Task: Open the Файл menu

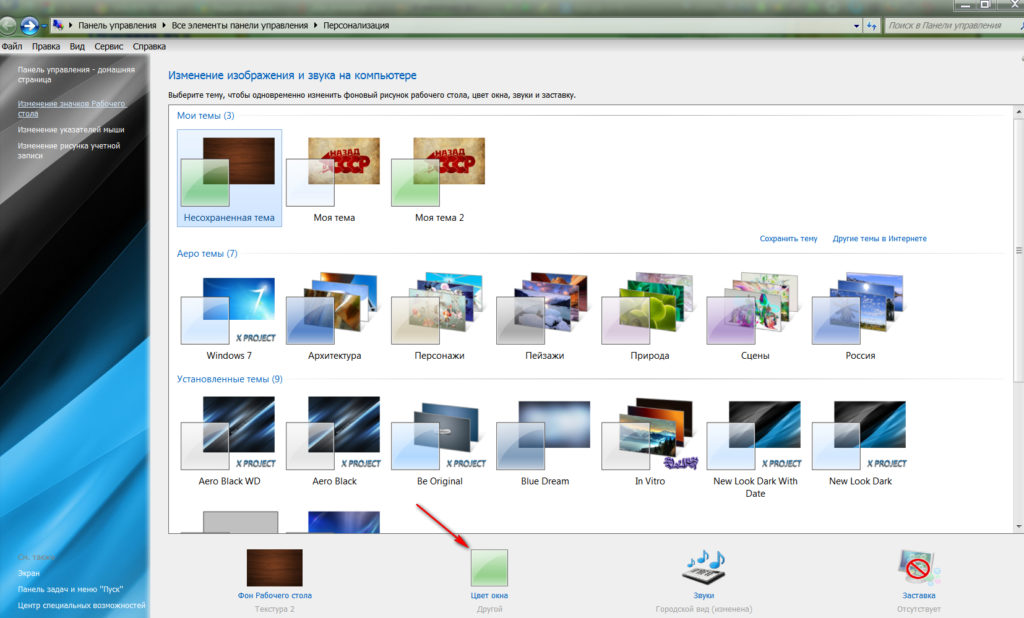Action: tap(12, 45)
